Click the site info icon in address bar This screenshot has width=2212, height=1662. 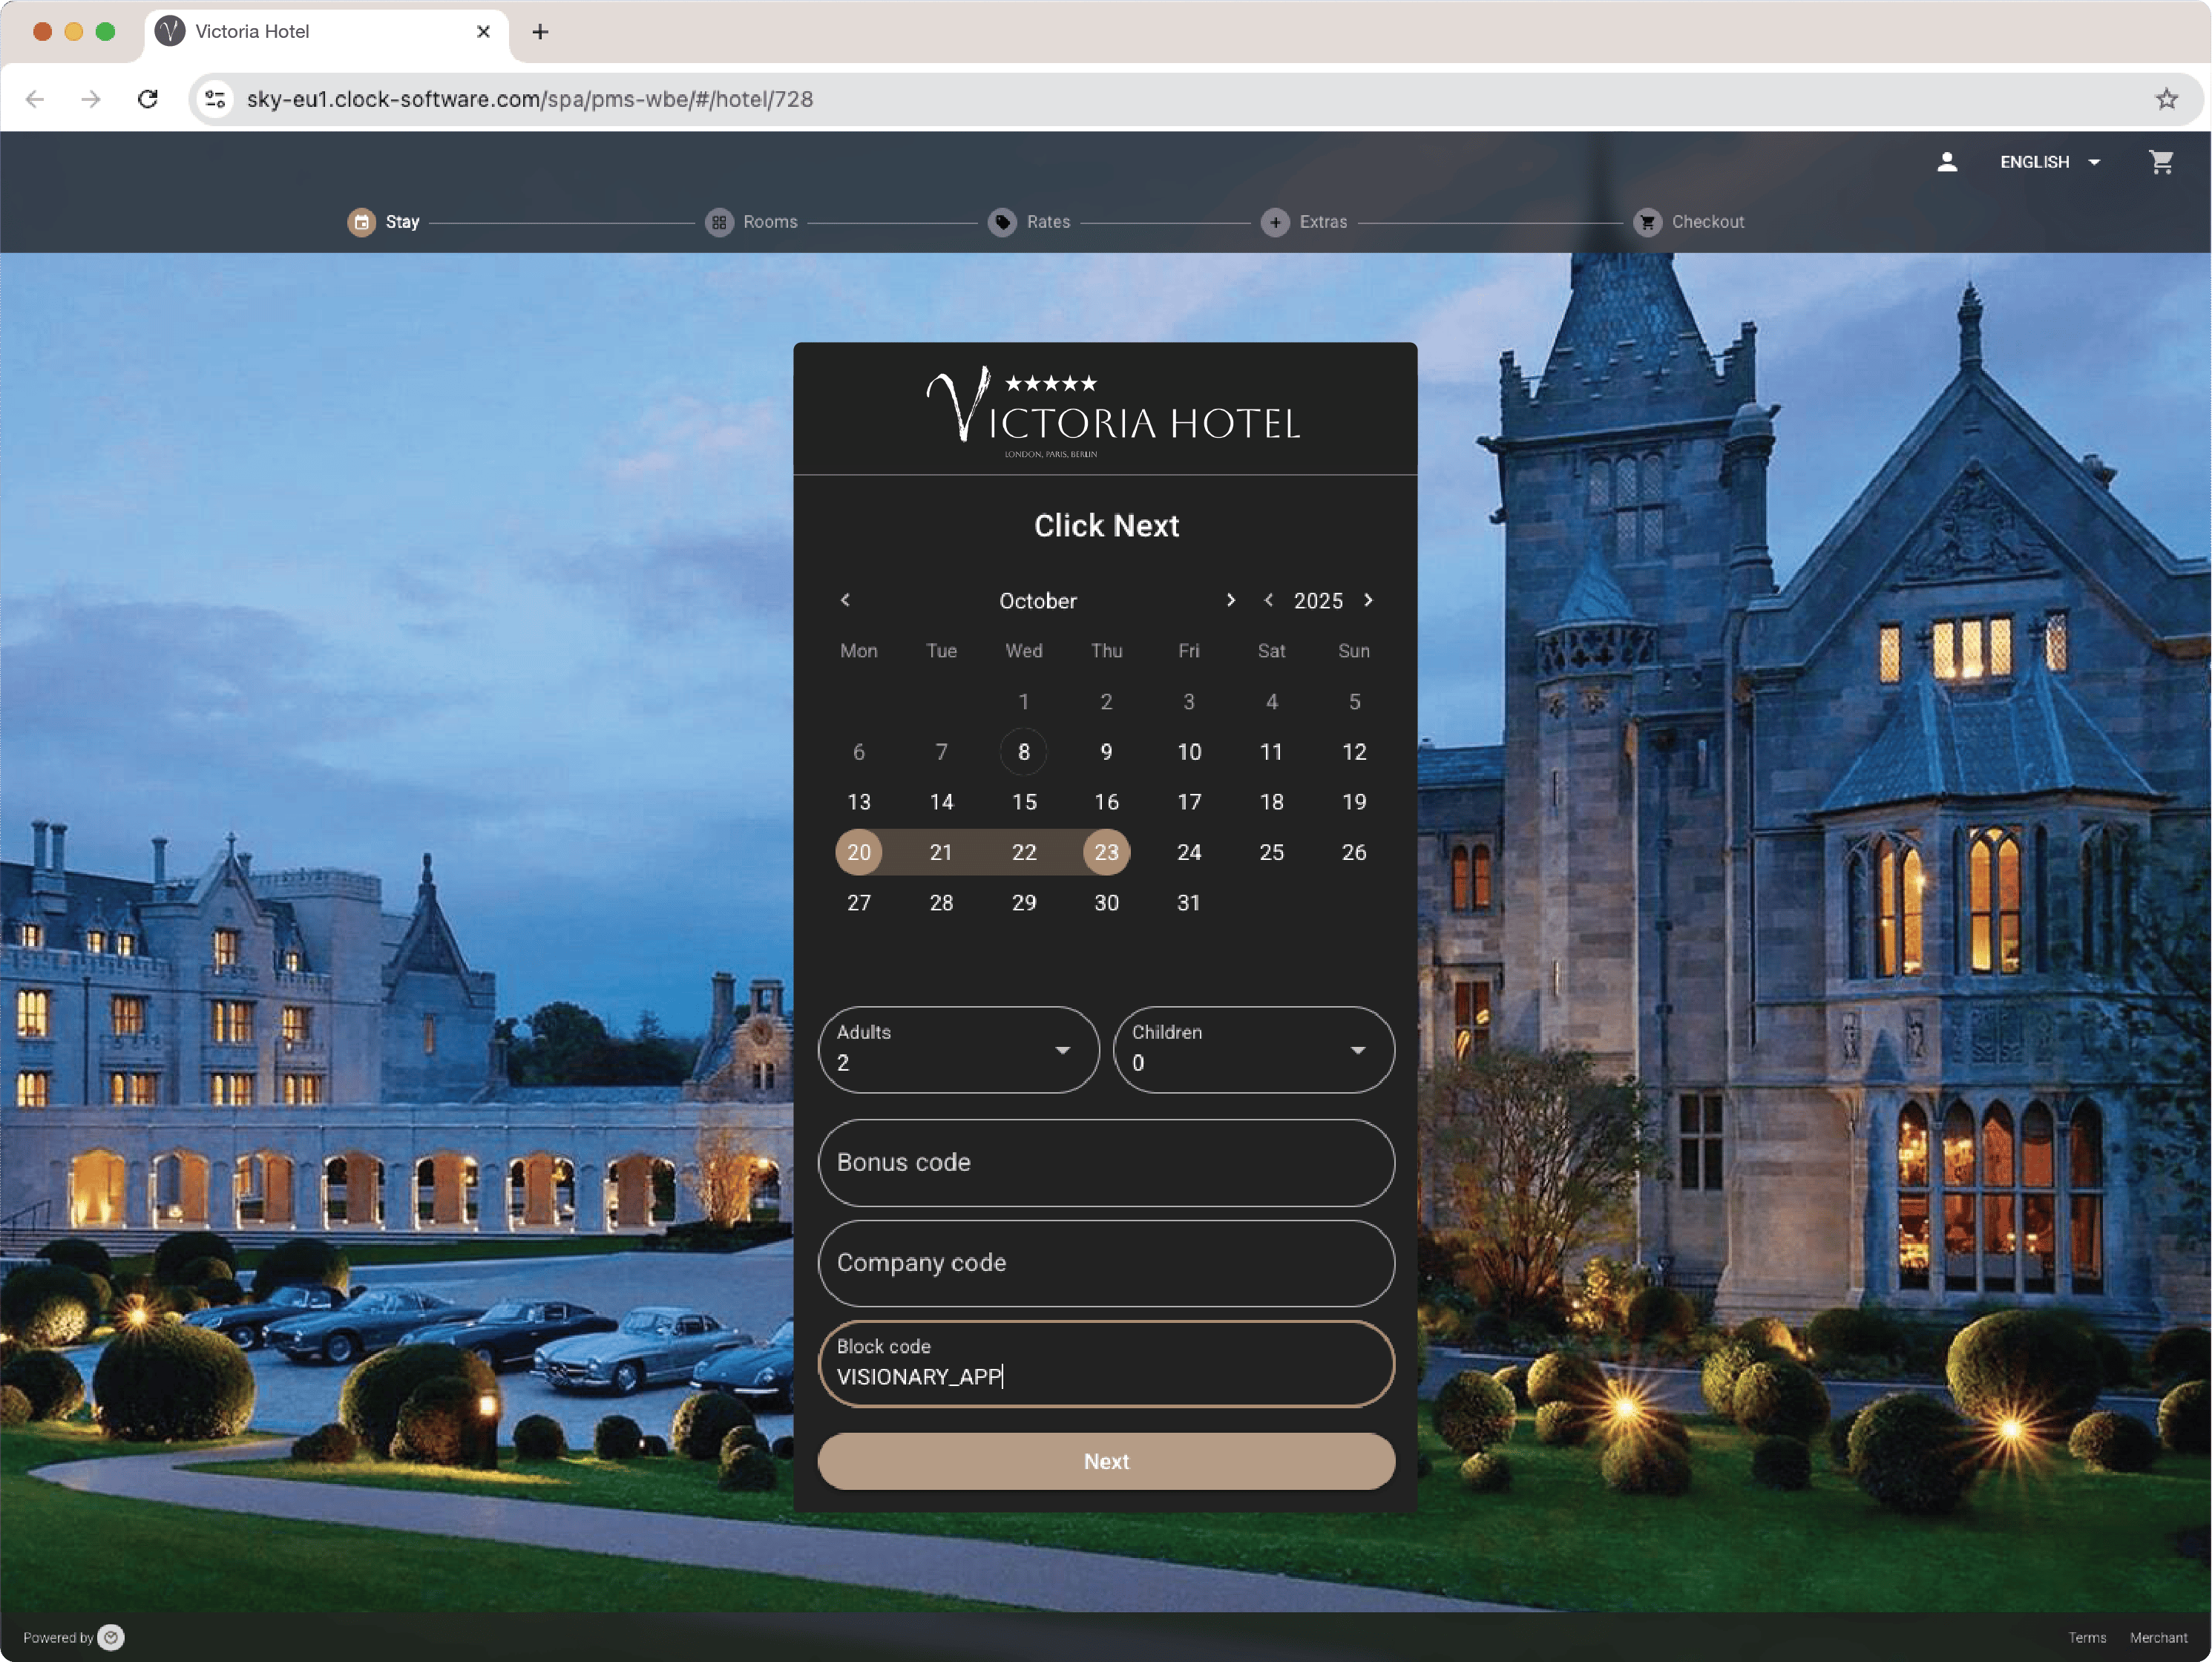point(215,99)
